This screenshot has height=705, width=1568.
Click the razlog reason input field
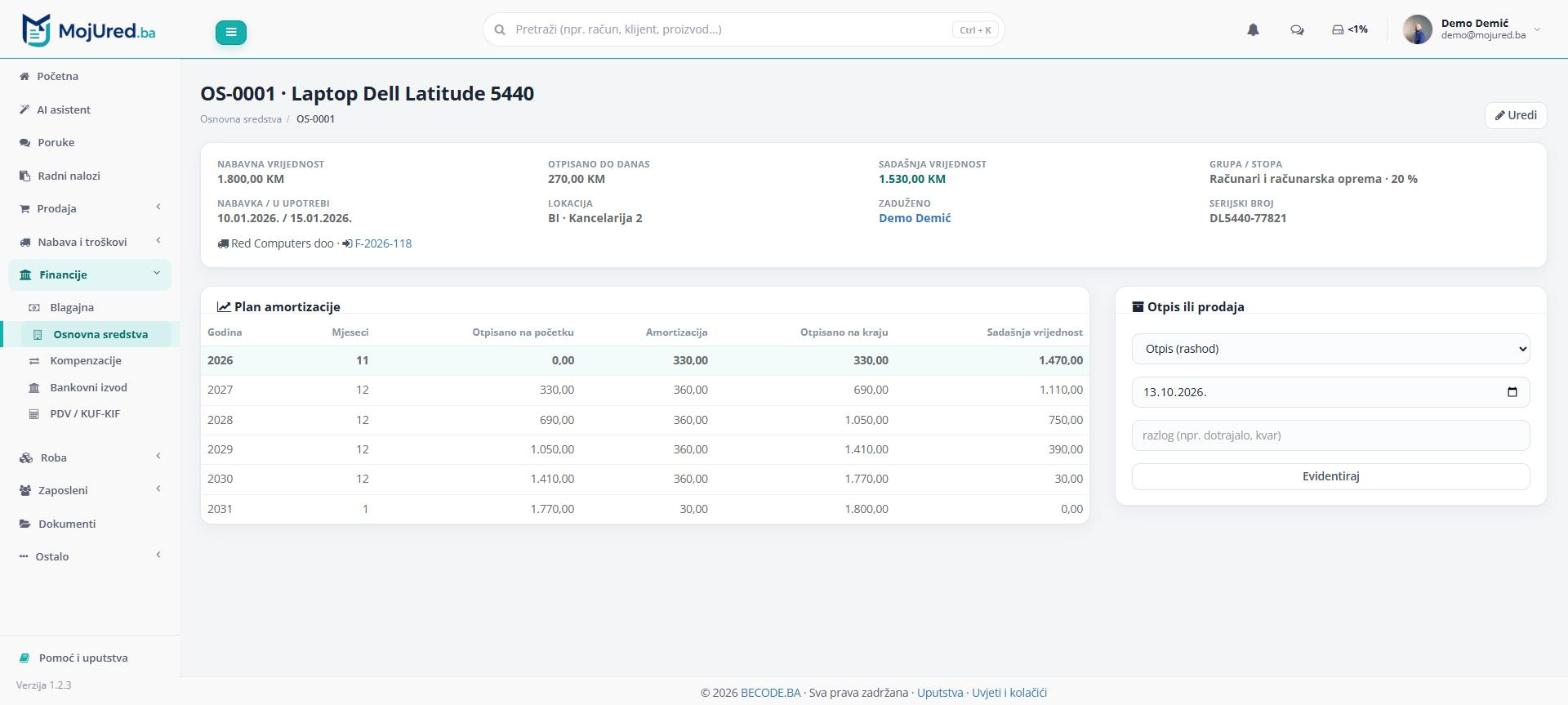(1331, 435)
